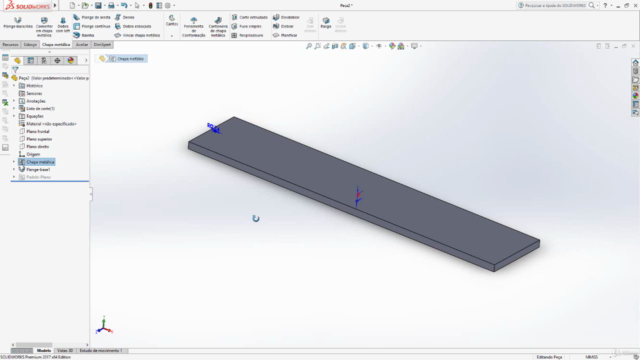640x360 pixels.
Task: Select the Respiradouro tool
Action: [247, 35]
